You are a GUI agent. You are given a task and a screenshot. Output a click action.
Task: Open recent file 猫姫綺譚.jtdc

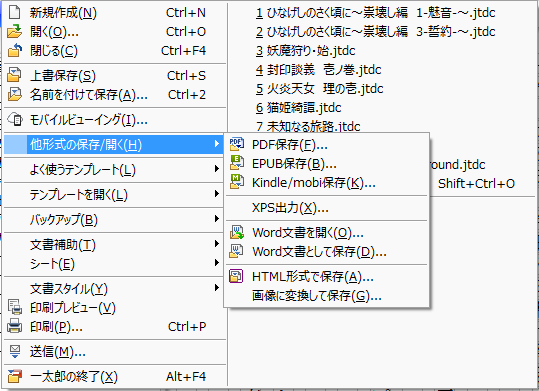pyautogui.click(x=298, y=107)
